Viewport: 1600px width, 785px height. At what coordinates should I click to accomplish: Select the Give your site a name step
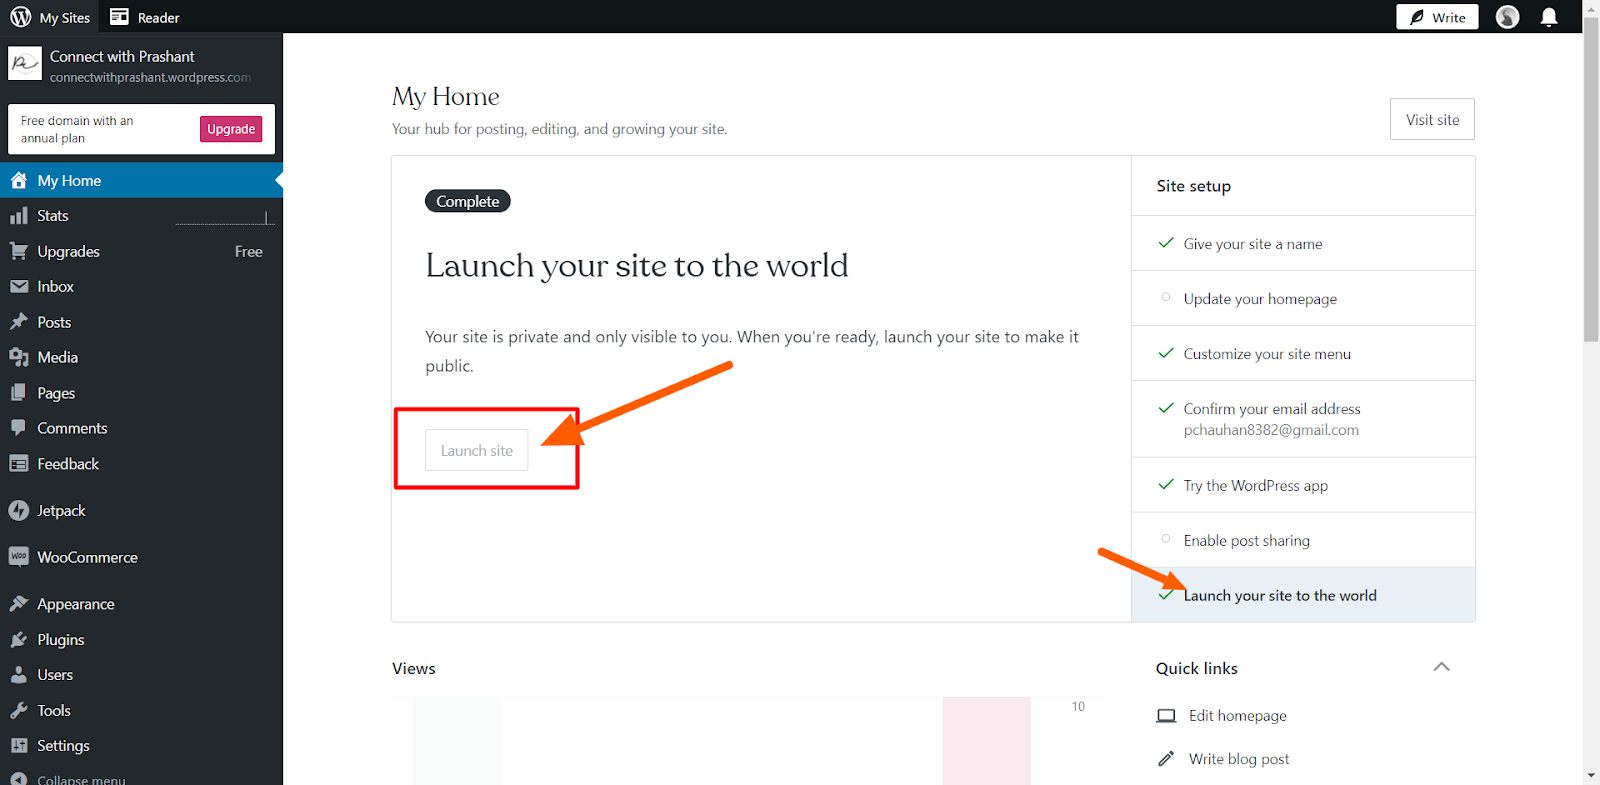pos(1303,243)
